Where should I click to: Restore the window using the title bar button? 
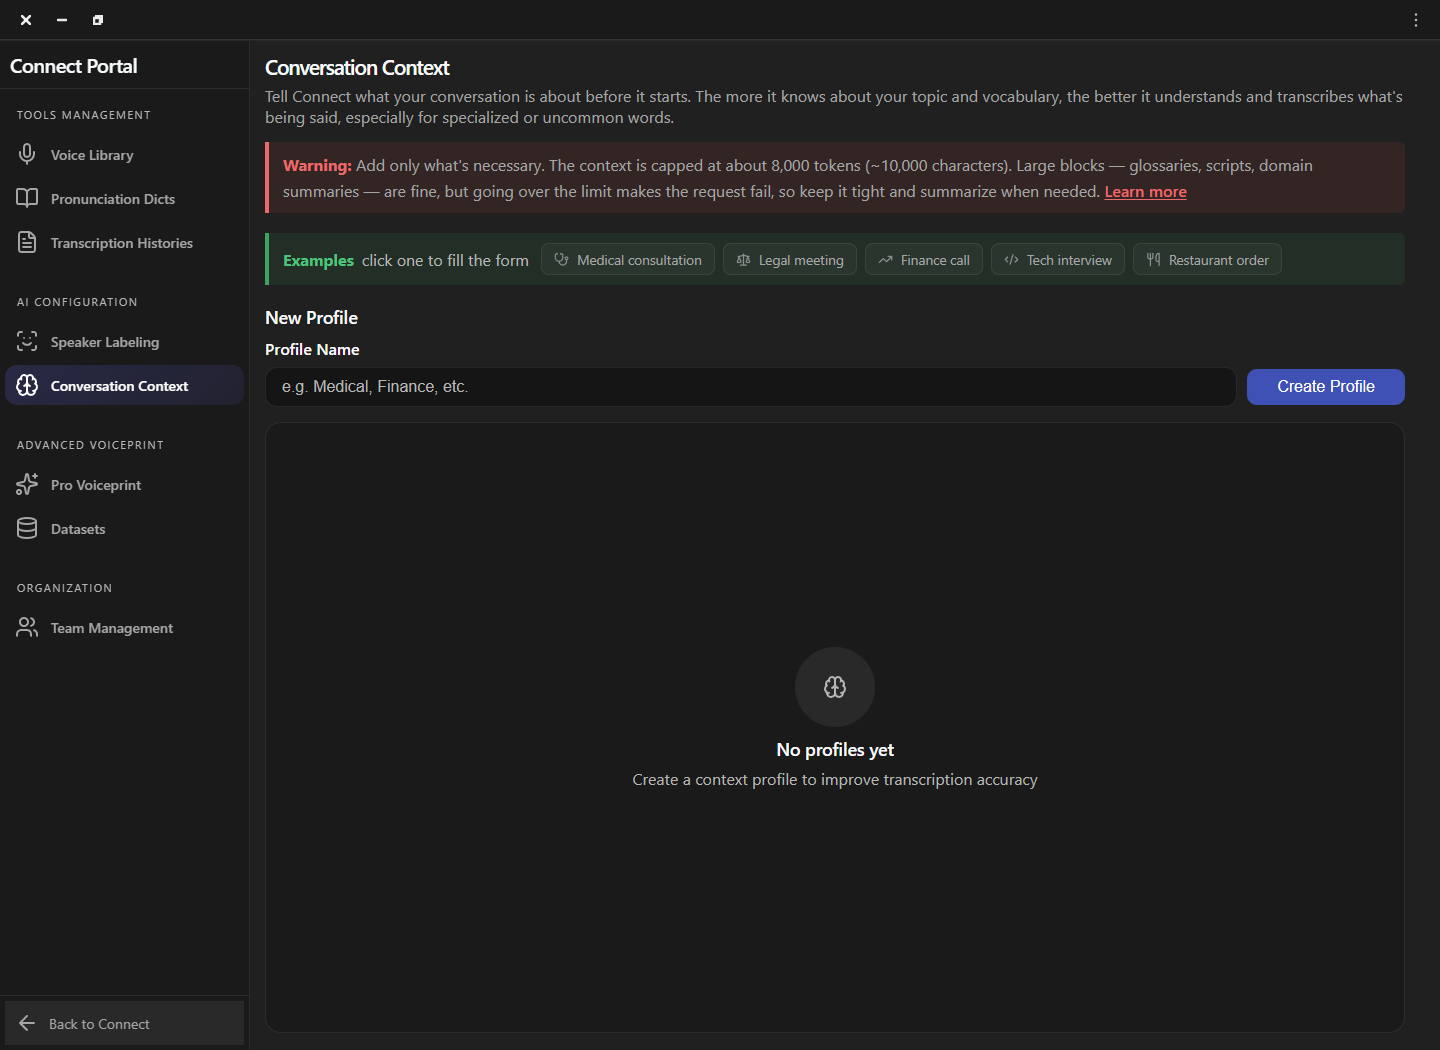(x=98, y=20)
